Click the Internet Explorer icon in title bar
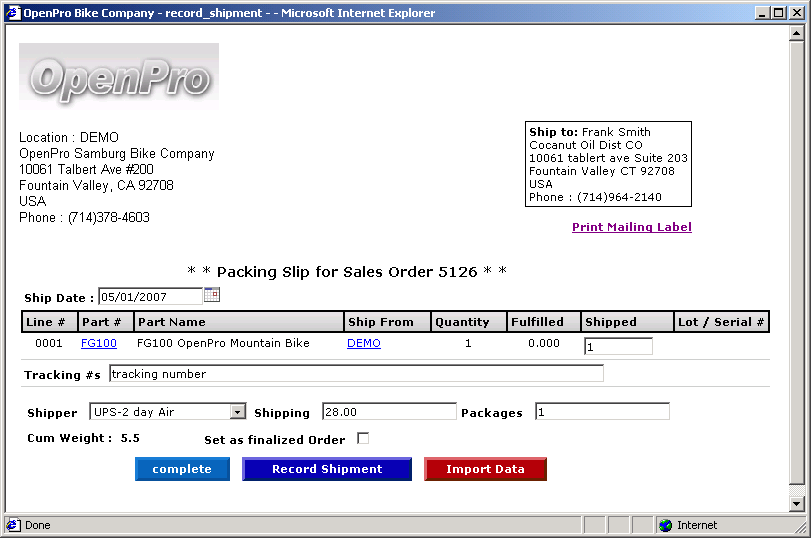 click(x=12, y=13)
